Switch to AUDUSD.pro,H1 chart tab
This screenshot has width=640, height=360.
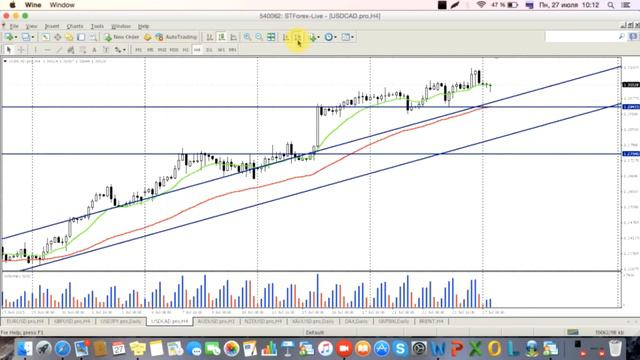click(x=216, y=322)
